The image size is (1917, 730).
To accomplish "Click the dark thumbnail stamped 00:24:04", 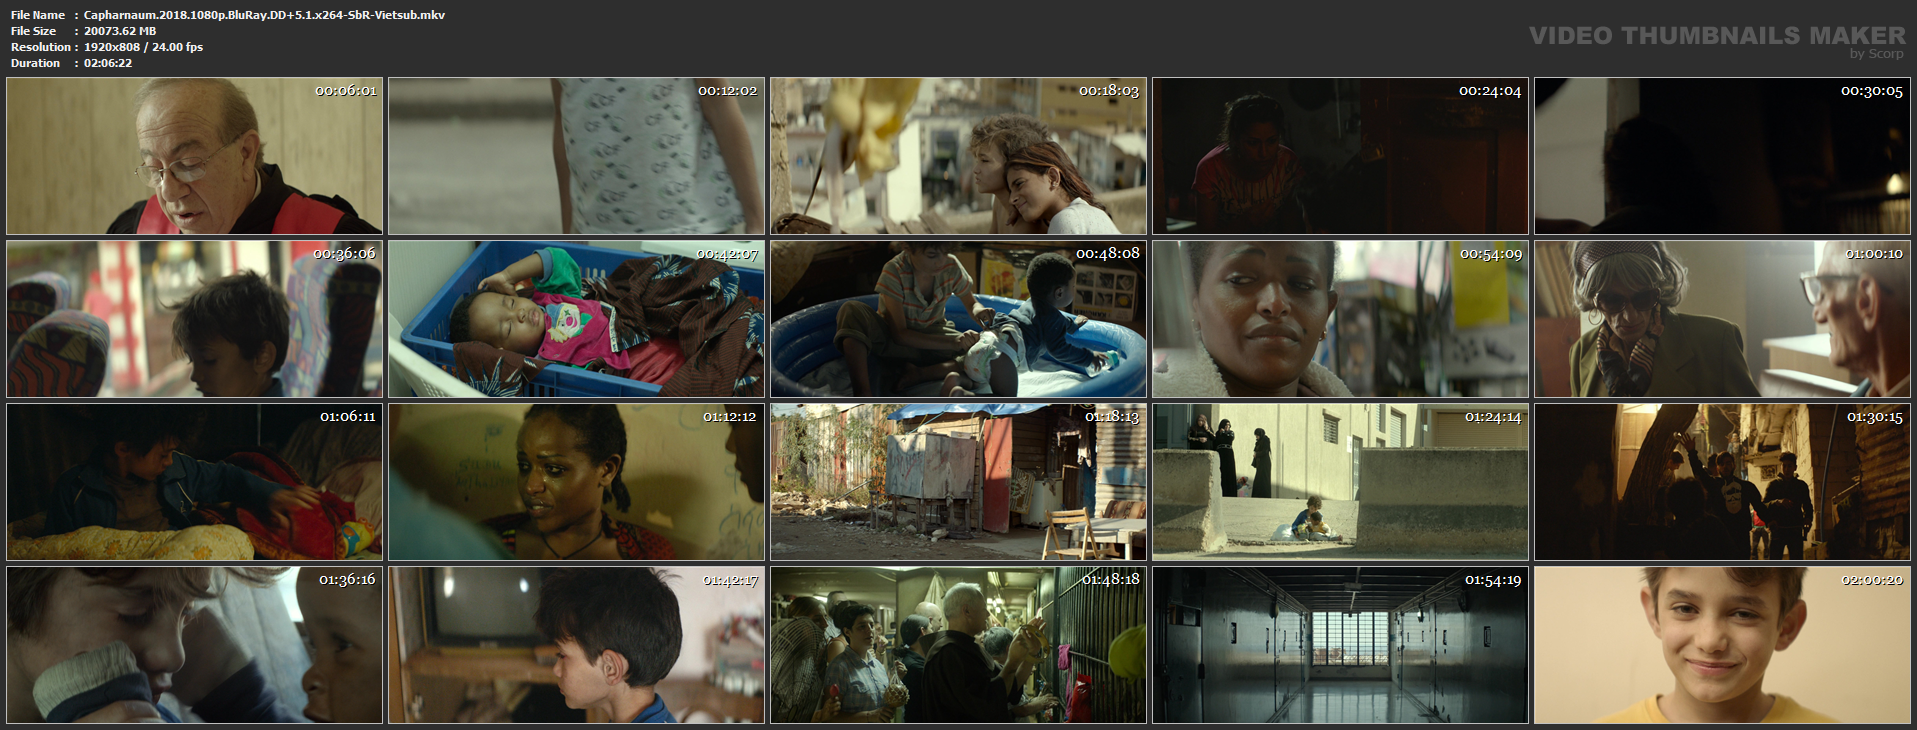I will pyautogui.click(x=1340, y=156).
